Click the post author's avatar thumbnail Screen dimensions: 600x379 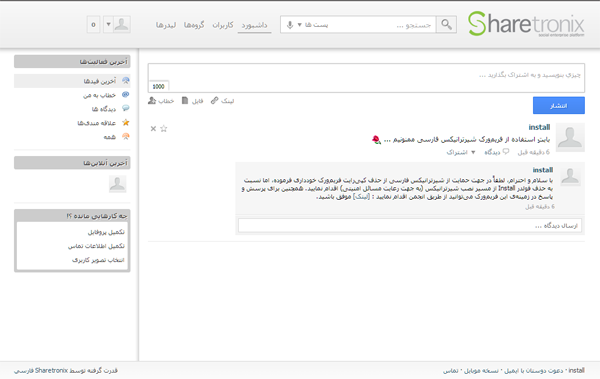[570, 137]
